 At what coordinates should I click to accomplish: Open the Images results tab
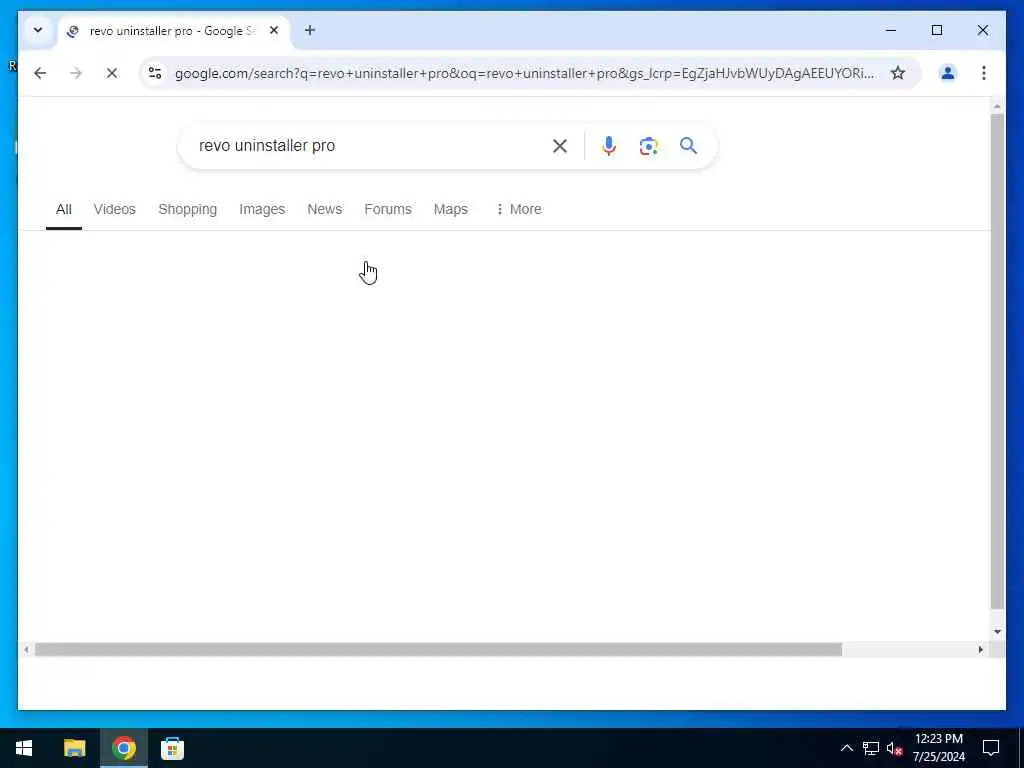point(262,209)
